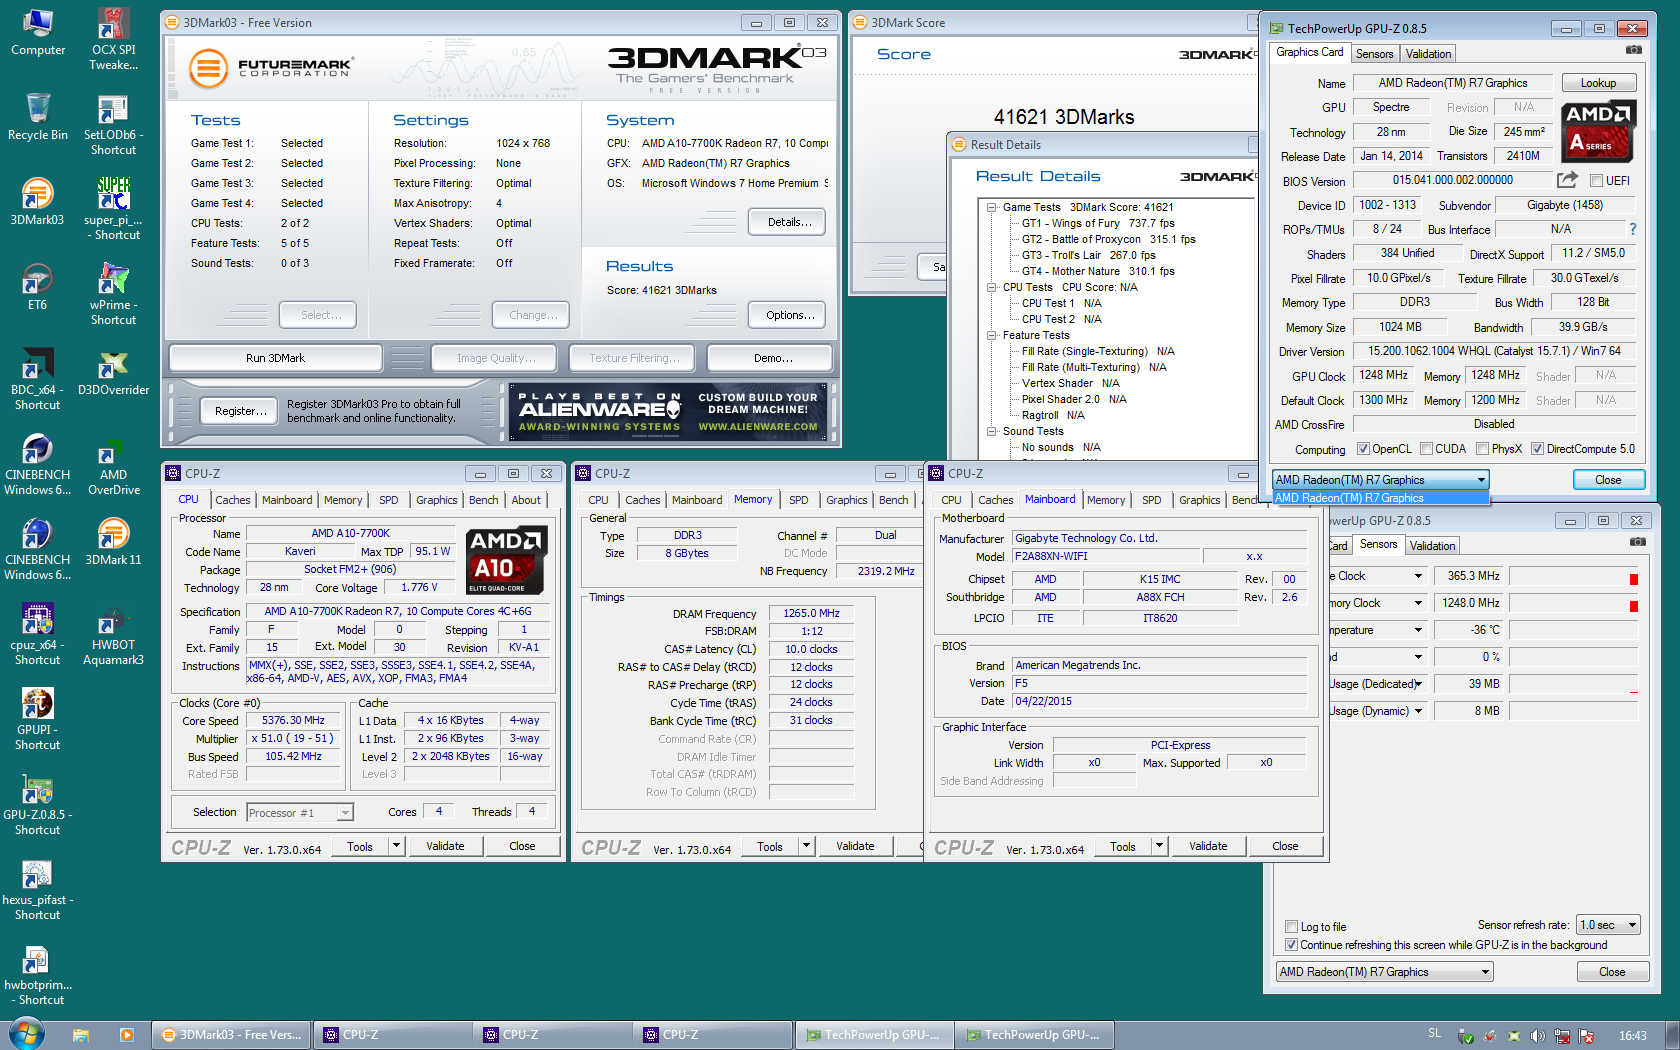Launch the SetLODb6 shortcut on desktop
The image size is (1680, 1050).
pos(113,124)
